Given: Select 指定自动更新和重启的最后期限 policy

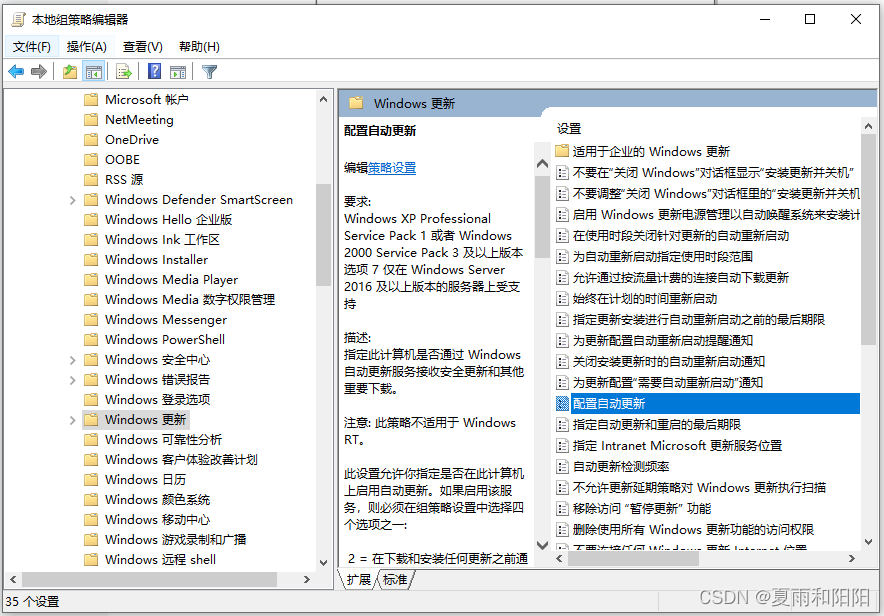Looking at the screenshot, I should point(657,424).
